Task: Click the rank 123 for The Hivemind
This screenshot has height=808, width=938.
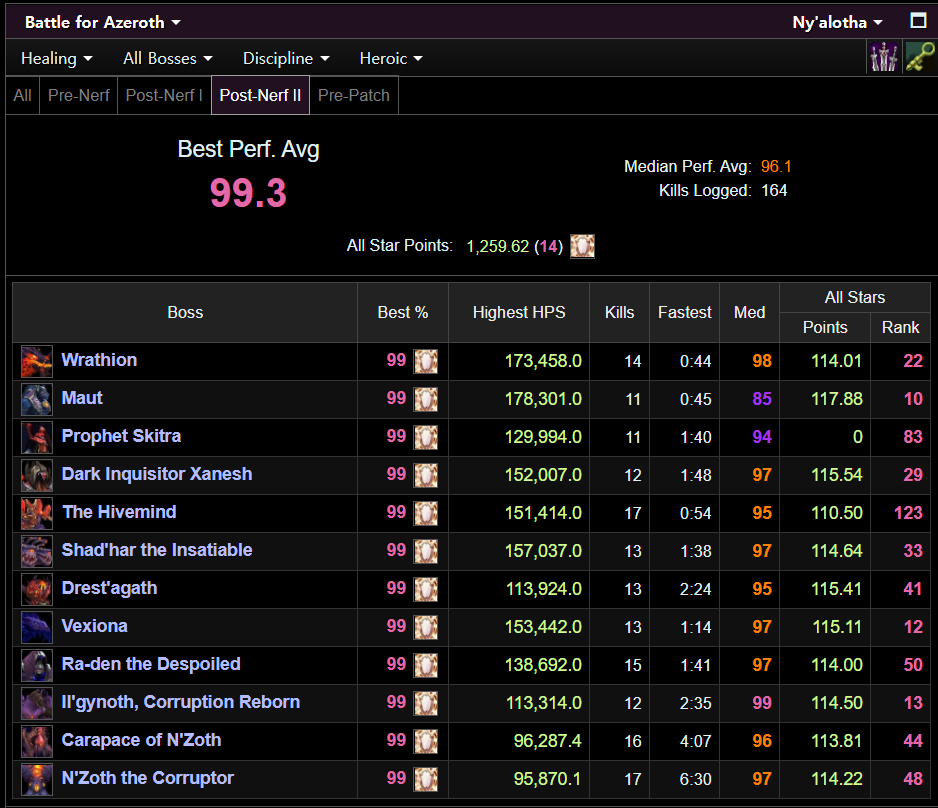Action: [908, 513]
